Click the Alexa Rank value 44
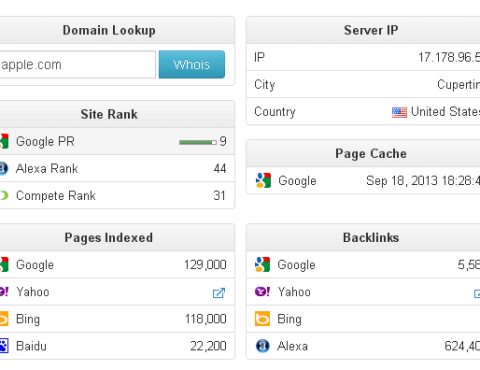The height and width of the screenshot is (370, 480). [x=220, y=168]
